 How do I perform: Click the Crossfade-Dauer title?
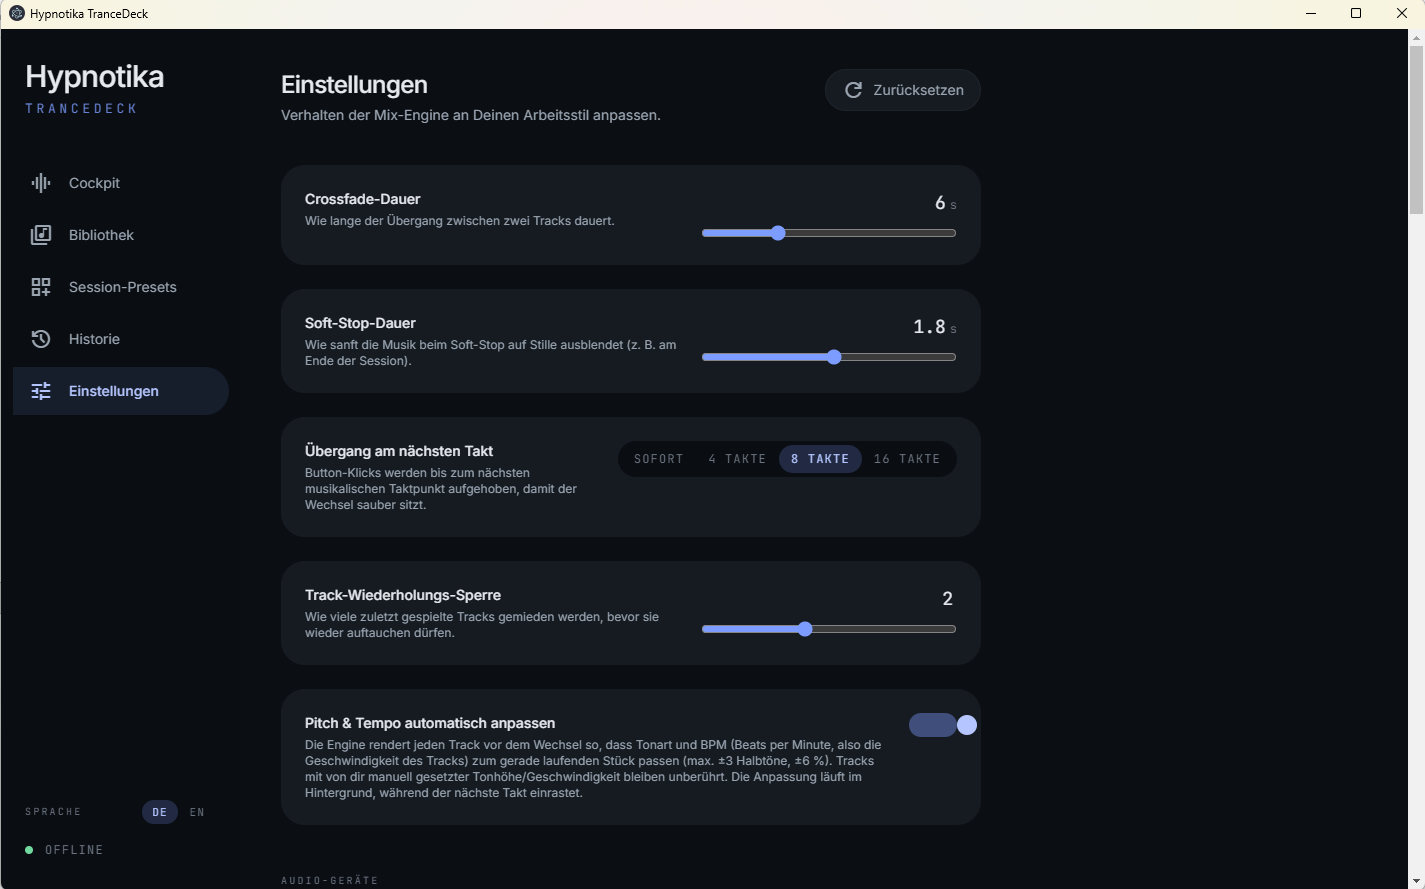[x=362, y=199]
